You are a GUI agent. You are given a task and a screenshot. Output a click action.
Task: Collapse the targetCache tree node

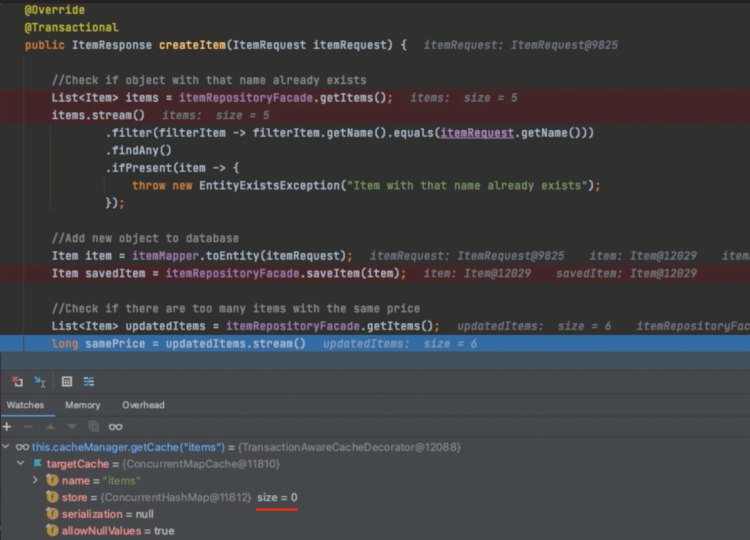(22, 464)
